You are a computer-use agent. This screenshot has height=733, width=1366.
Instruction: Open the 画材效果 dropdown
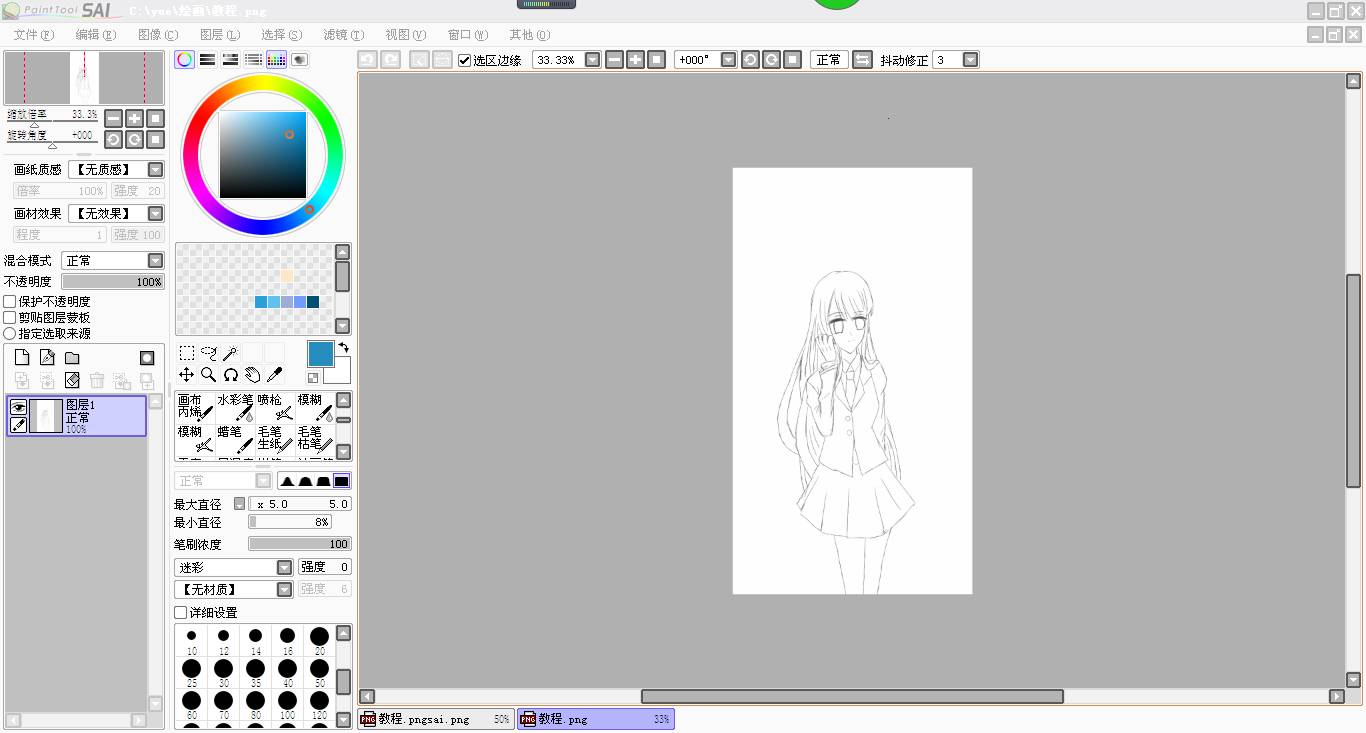click(x=155, y=213)
